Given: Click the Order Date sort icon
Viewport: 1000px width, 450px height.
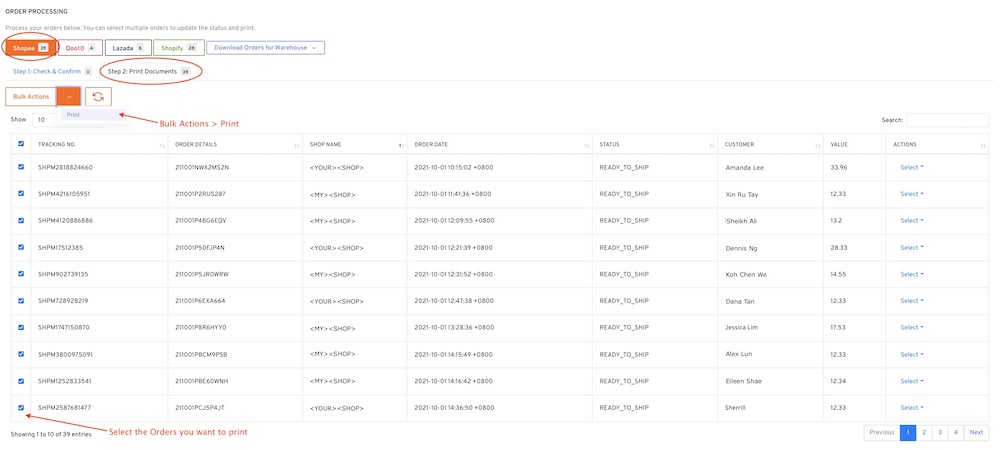Looking at the screenshot, I should point(586,146).
